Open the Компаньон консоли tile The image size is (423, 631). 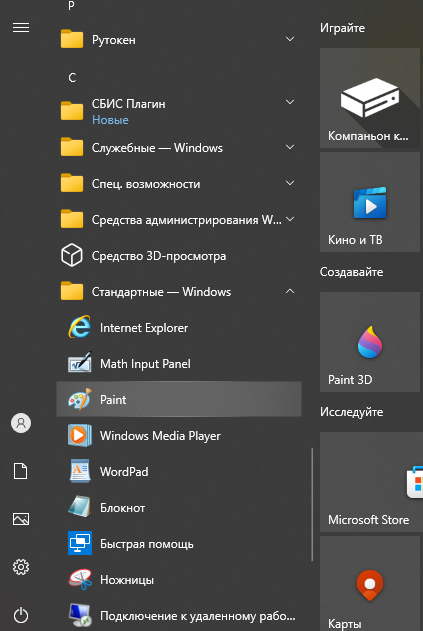pos(370,98)
